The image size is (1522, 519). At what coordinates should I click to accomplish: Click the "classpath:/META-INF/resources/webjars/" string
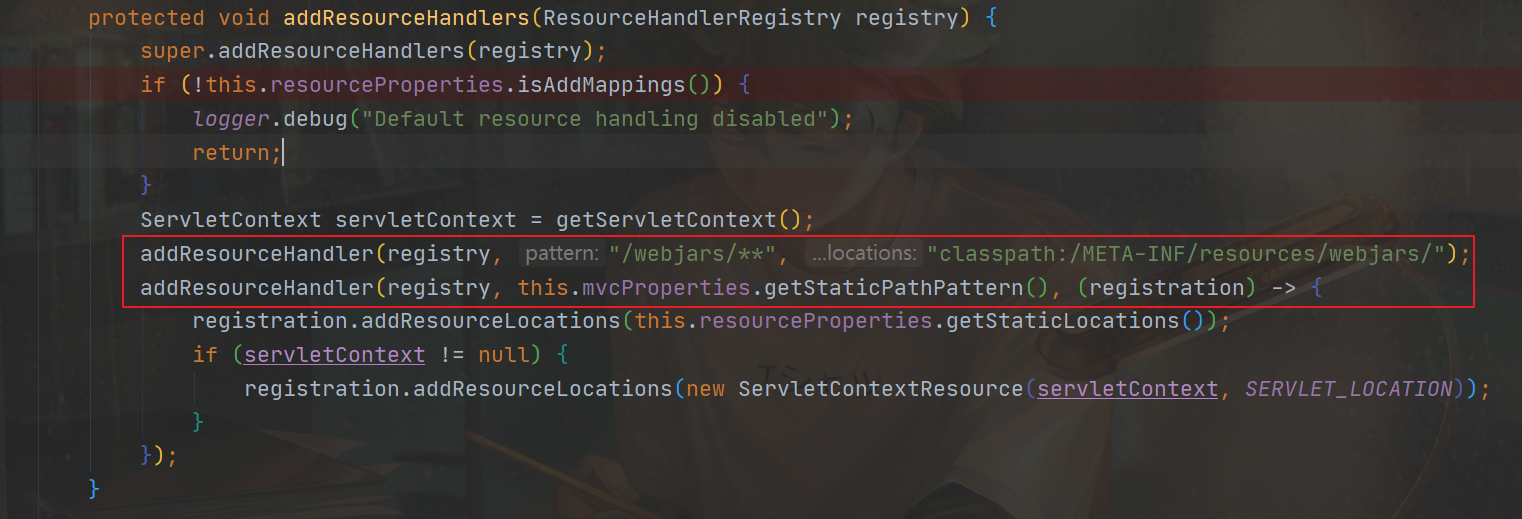(x=1187, y=254)
